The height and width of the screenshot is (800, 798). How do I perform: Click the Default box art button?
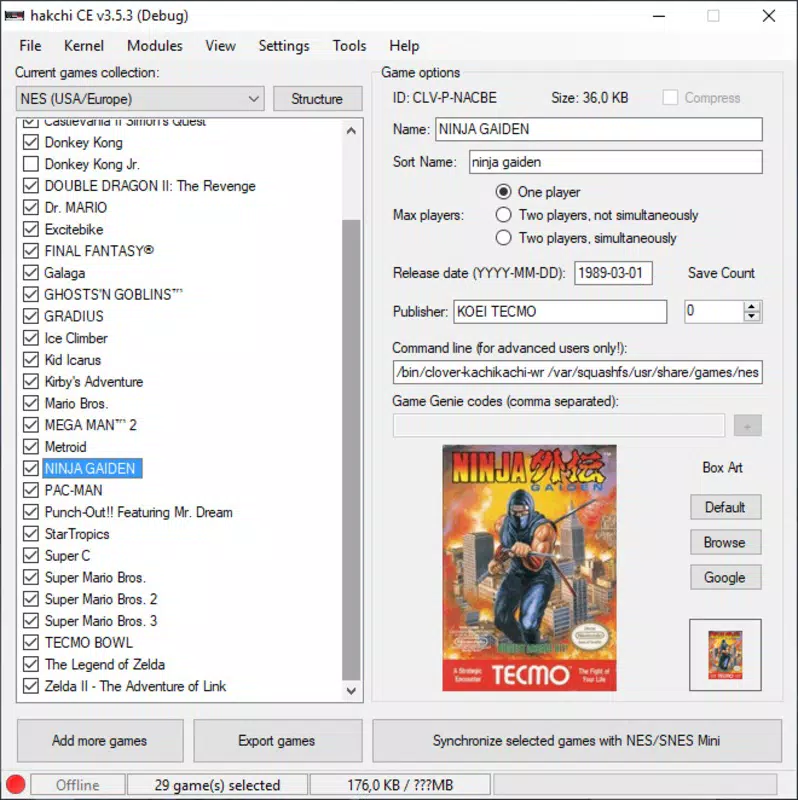pyautogui.click(x=726, y=507)
